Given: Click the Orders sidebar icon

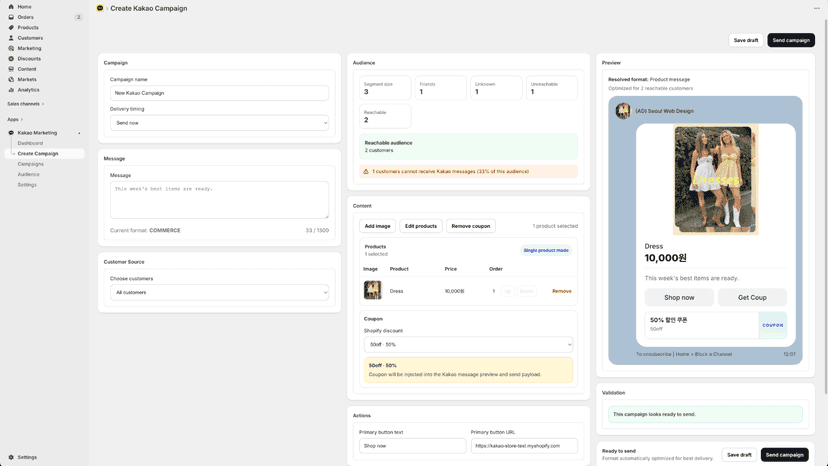Looking at the screenshot, I should [x=11, y=17].
